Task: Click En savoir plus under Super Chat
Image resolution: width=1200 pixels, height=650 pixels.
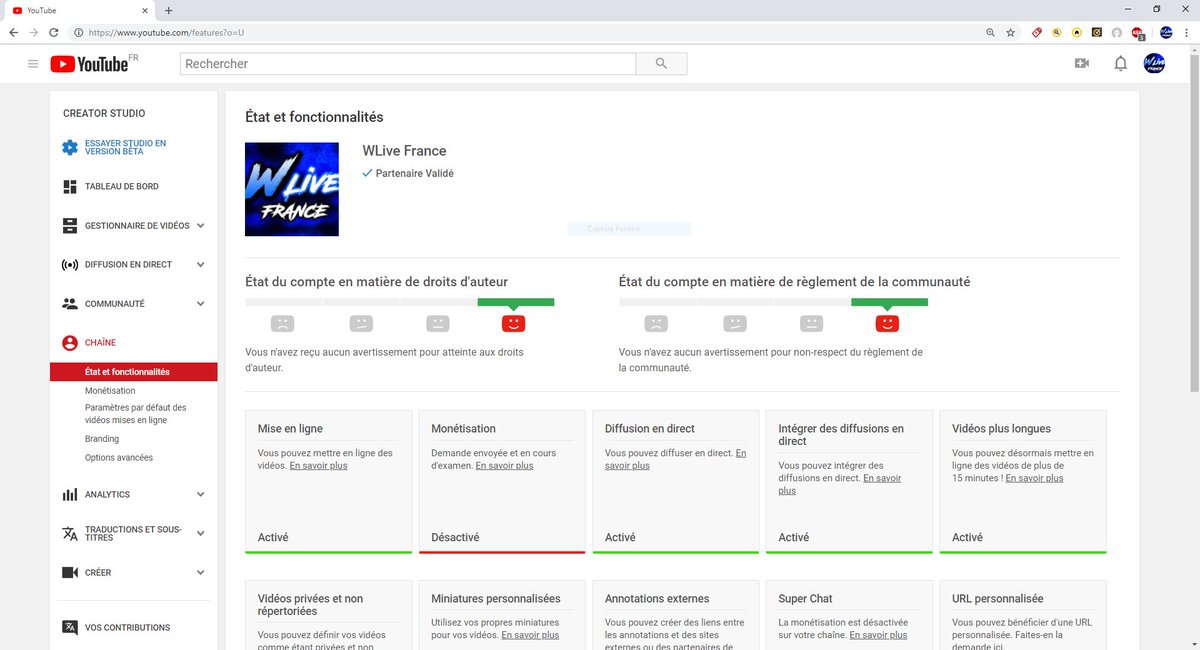Action: (878, 636)
